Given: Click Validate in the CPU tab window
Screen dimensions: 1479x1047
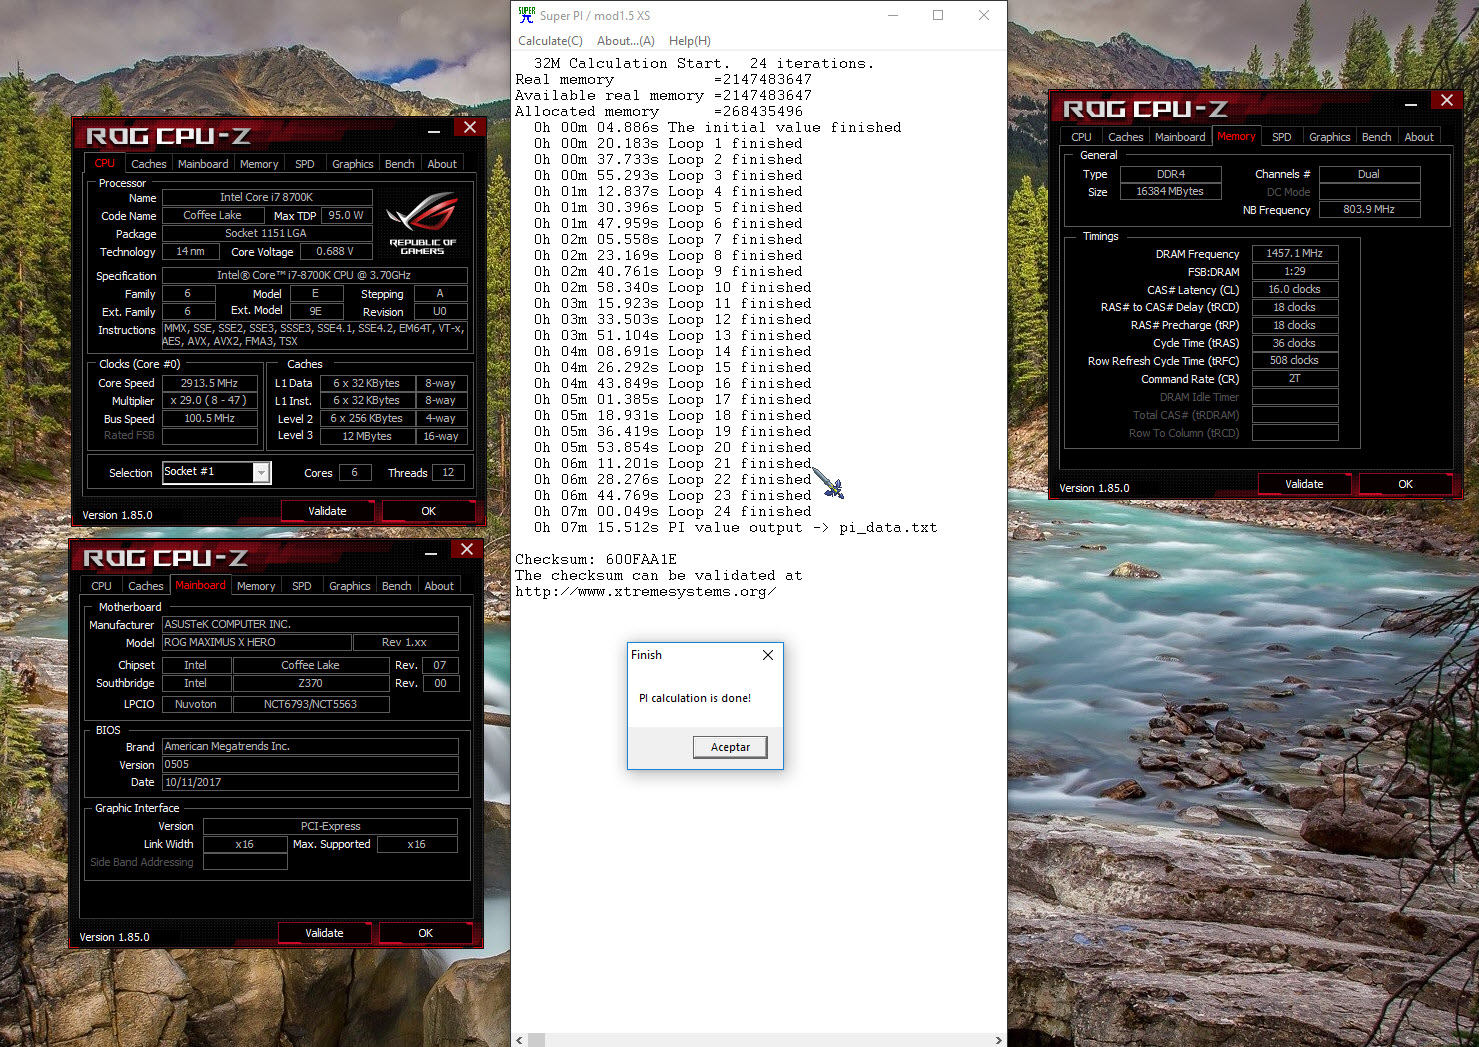Looking at the screenshot, I should pyautogui.click(x=327, y=511).
